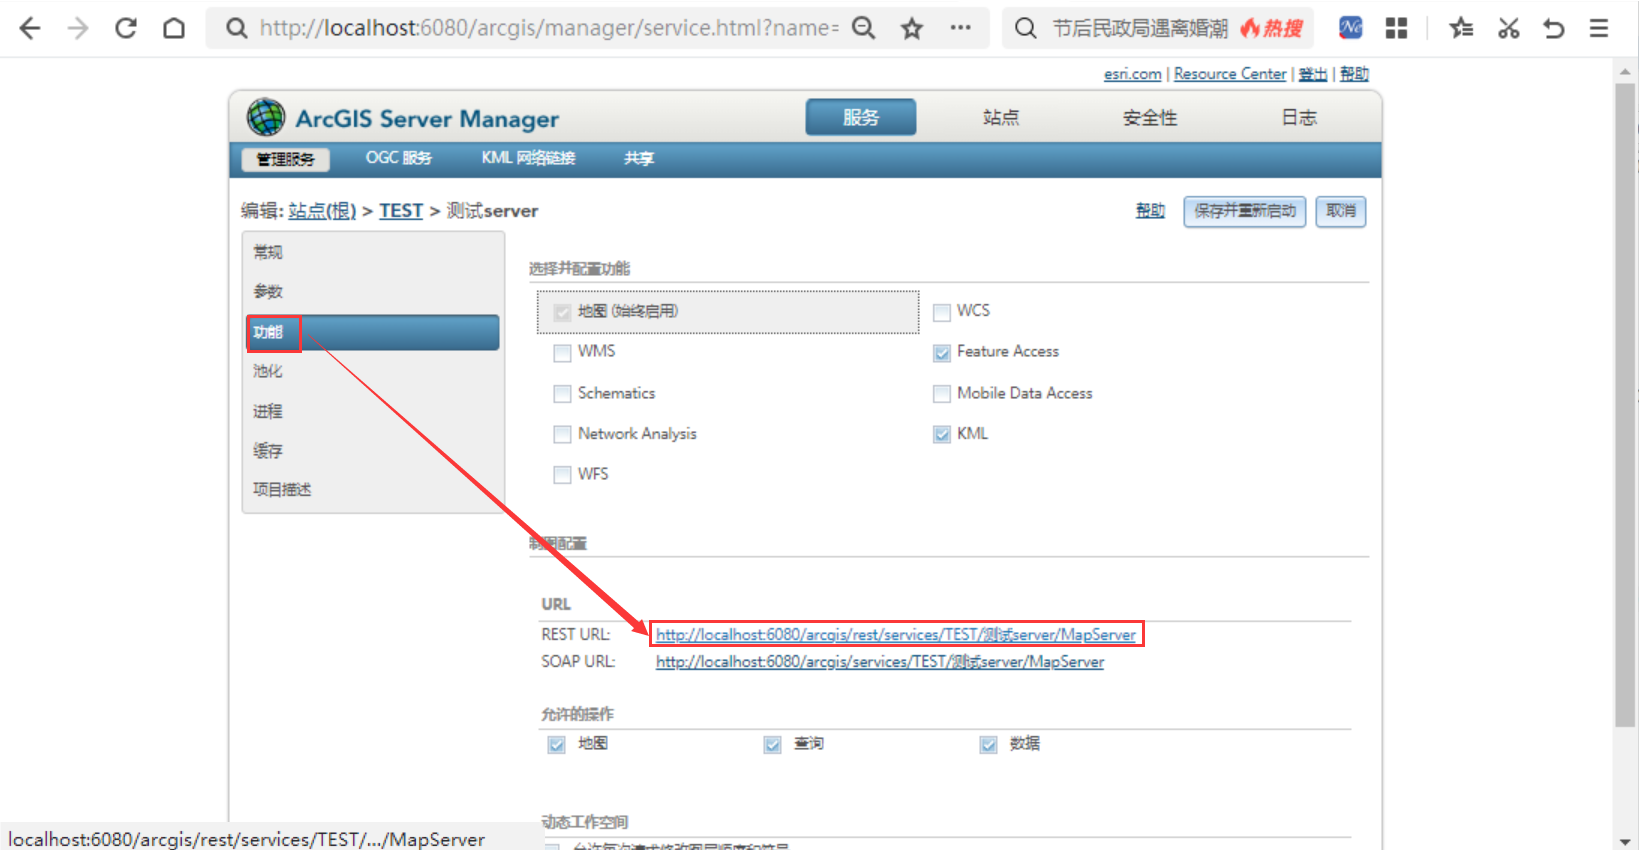Toggle the 数据 allowed operation checkbox
1639x850 pixels.
pyautogui.click(x=988, y=744)
